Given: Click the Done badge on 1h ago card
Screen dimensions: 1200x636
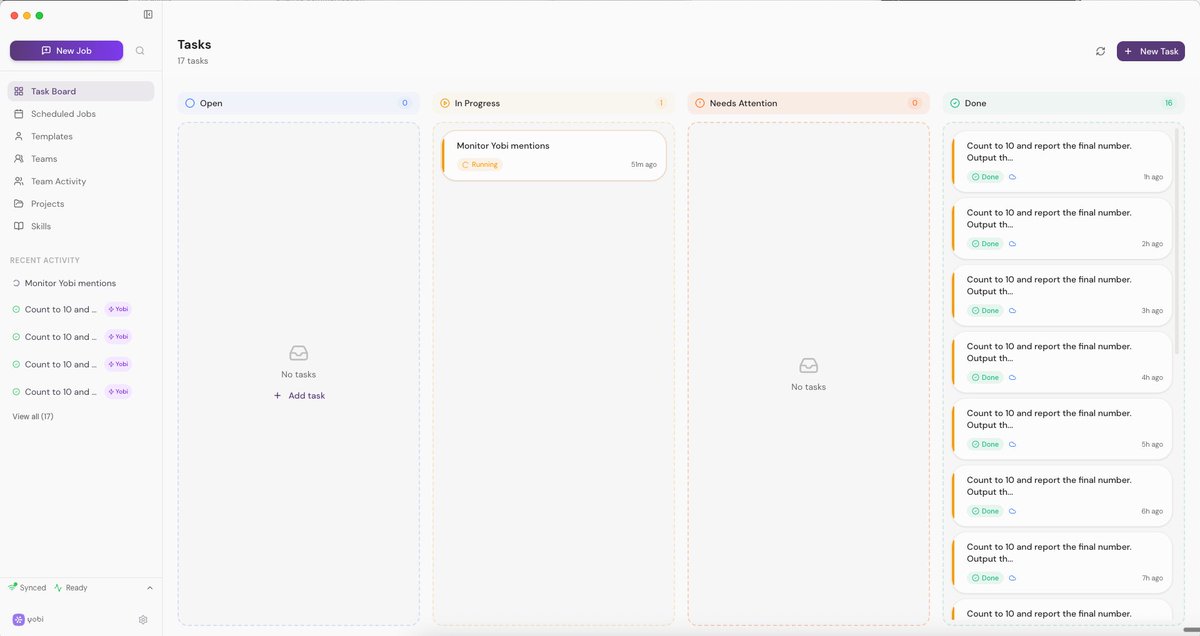Looking at the screenshot, I should (985, 177).
